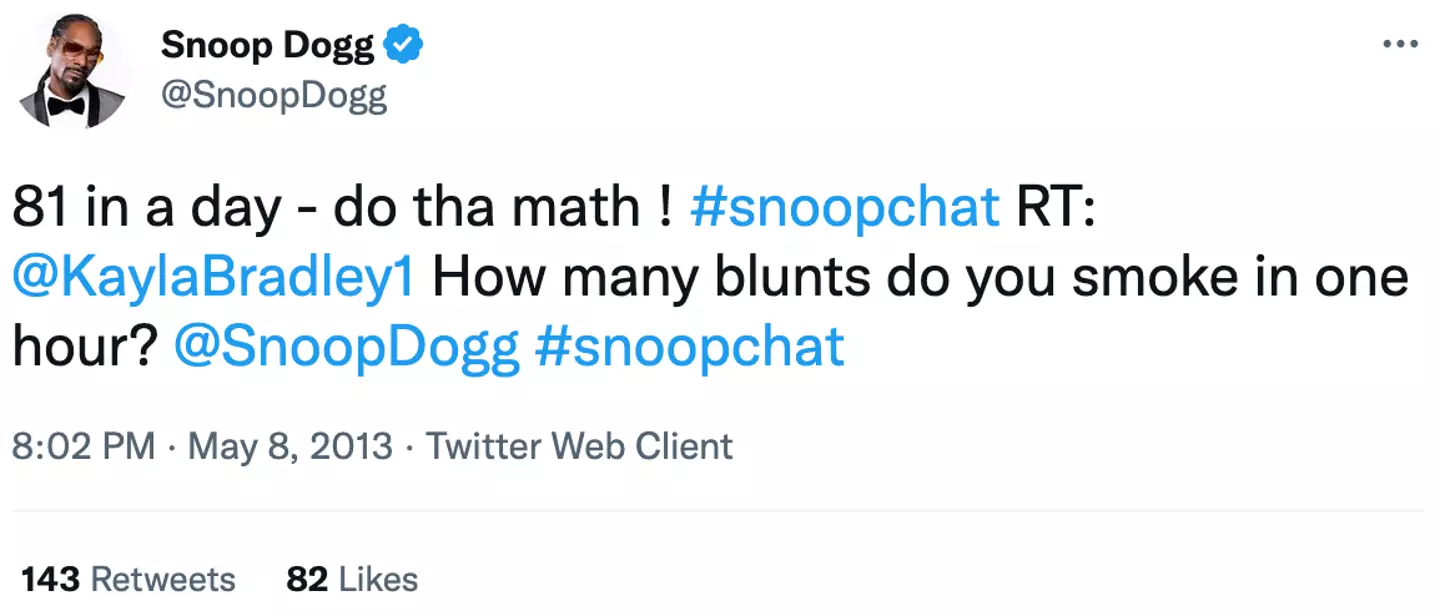Click the @SnoopDogg handle under the display name
This screenshot has height=611, width=1440.
pyautogui.click(x=273, y=97)
